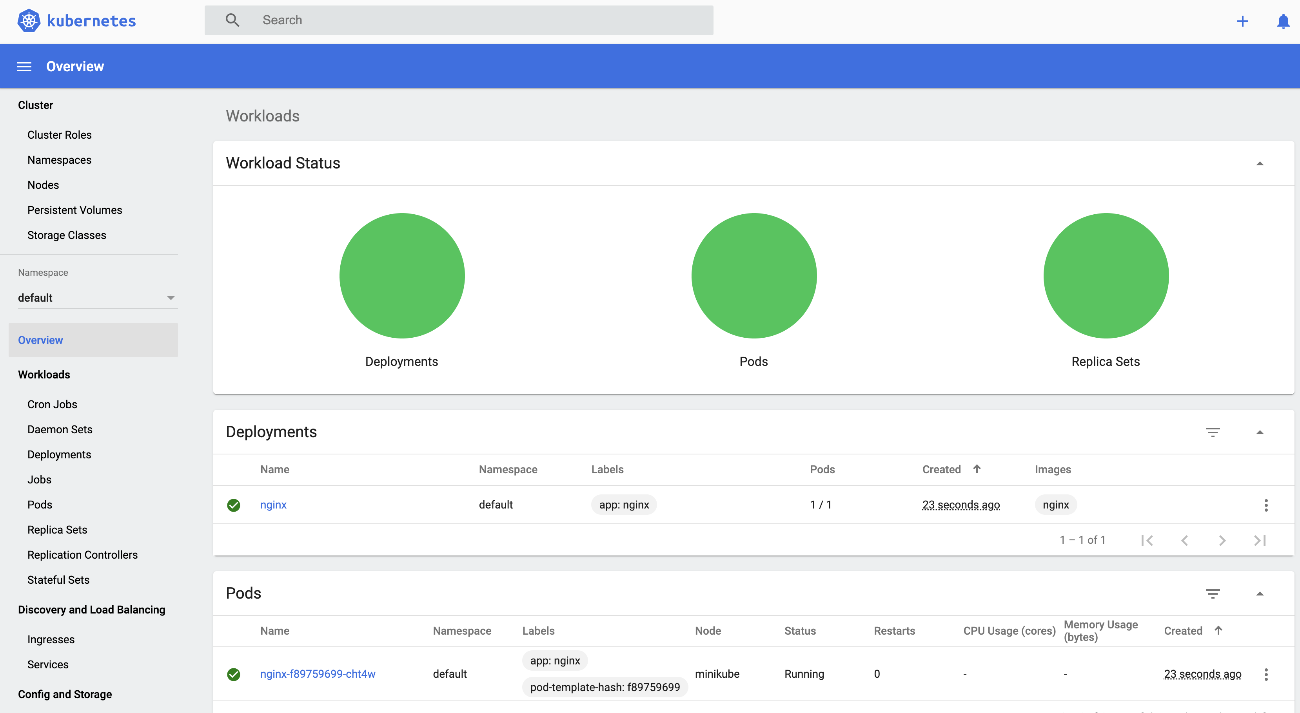Screen dimensions: 1300x713
Task: Open Namespaces in sidebar
Action: pos(59,160)
